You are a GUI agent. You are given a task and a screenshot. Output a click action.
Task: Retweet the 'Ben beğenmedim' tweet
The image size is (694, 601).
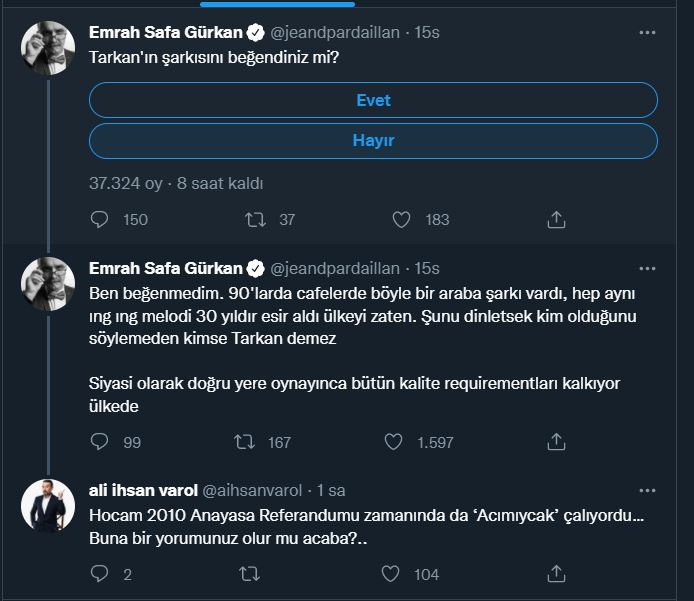[x=243, y=441]
